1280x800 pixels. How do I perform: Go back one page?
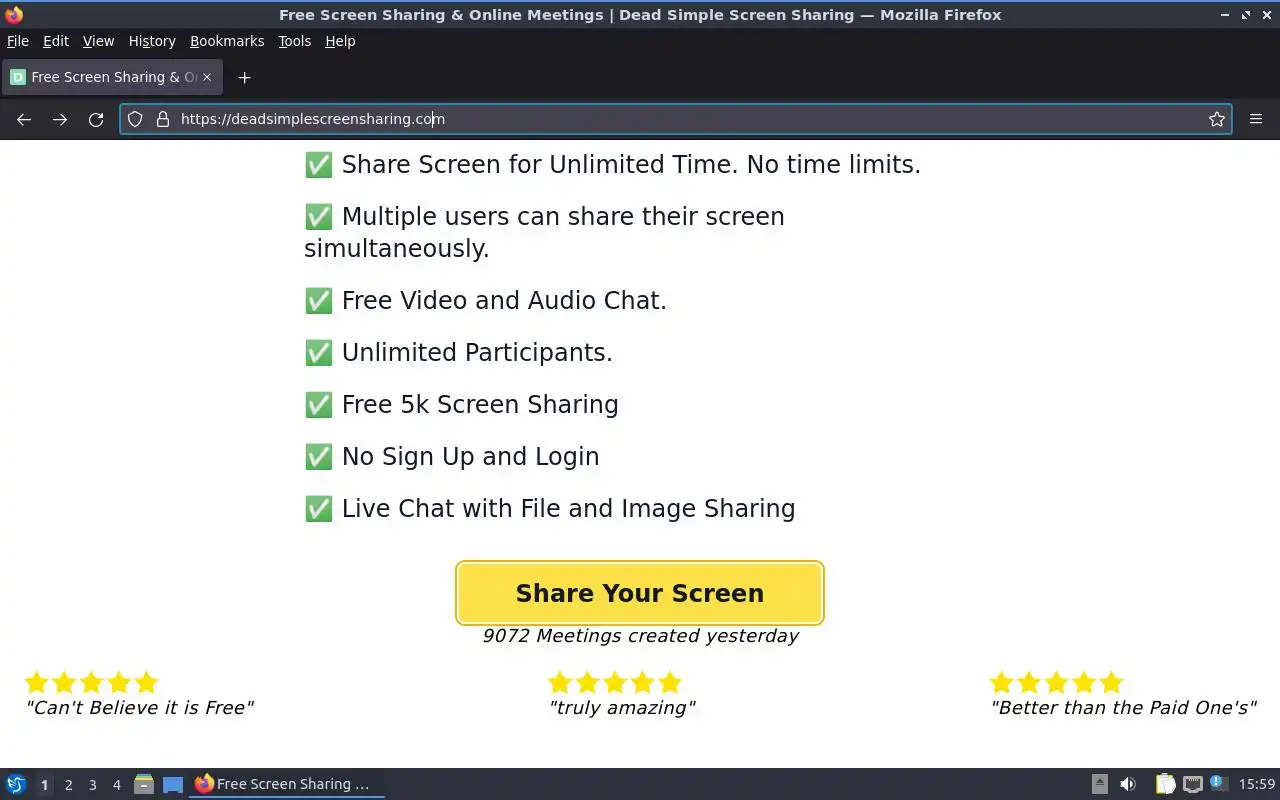point(24,119)
